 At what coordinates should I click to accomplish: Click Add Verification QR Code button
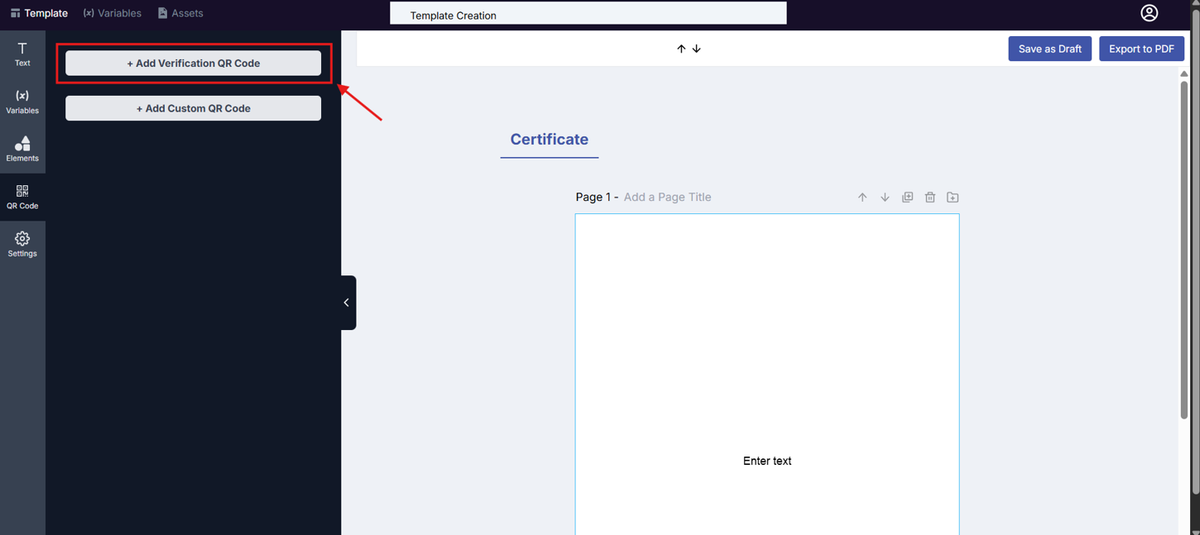tap(193, 63)
